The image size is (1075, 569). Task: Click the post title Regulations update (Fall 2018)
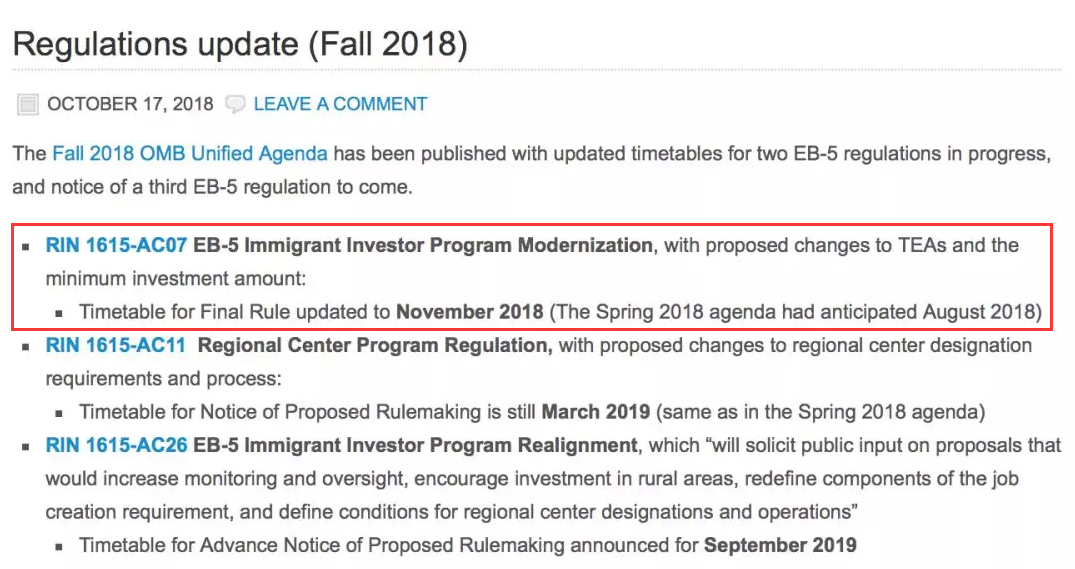coord(240,45)
